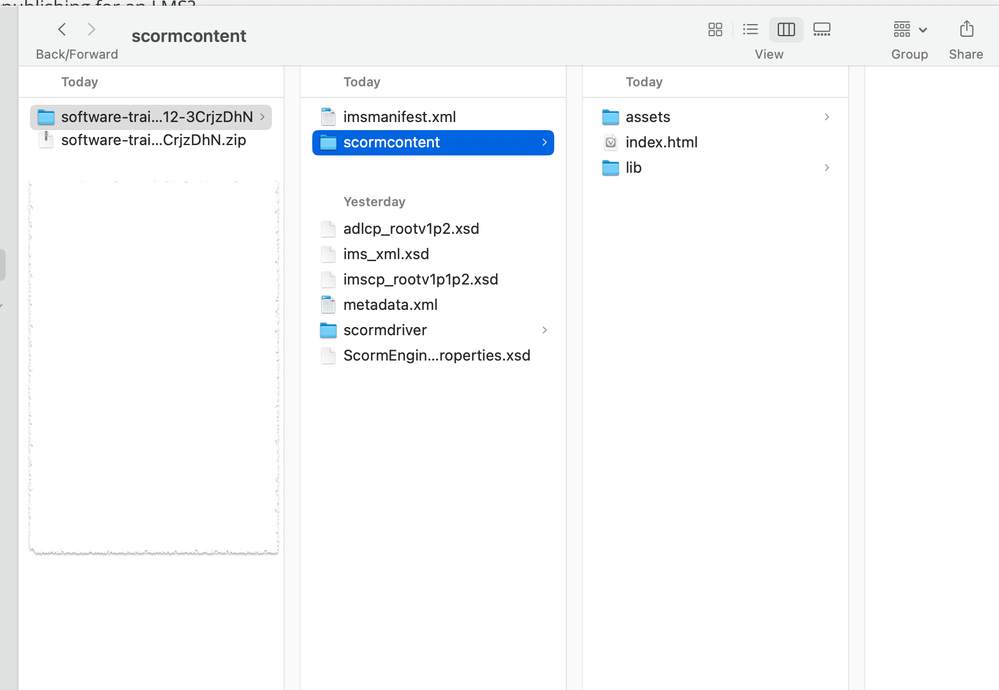Open the Group options dropdown
The image size is (999, 690).
coord(910,30)
